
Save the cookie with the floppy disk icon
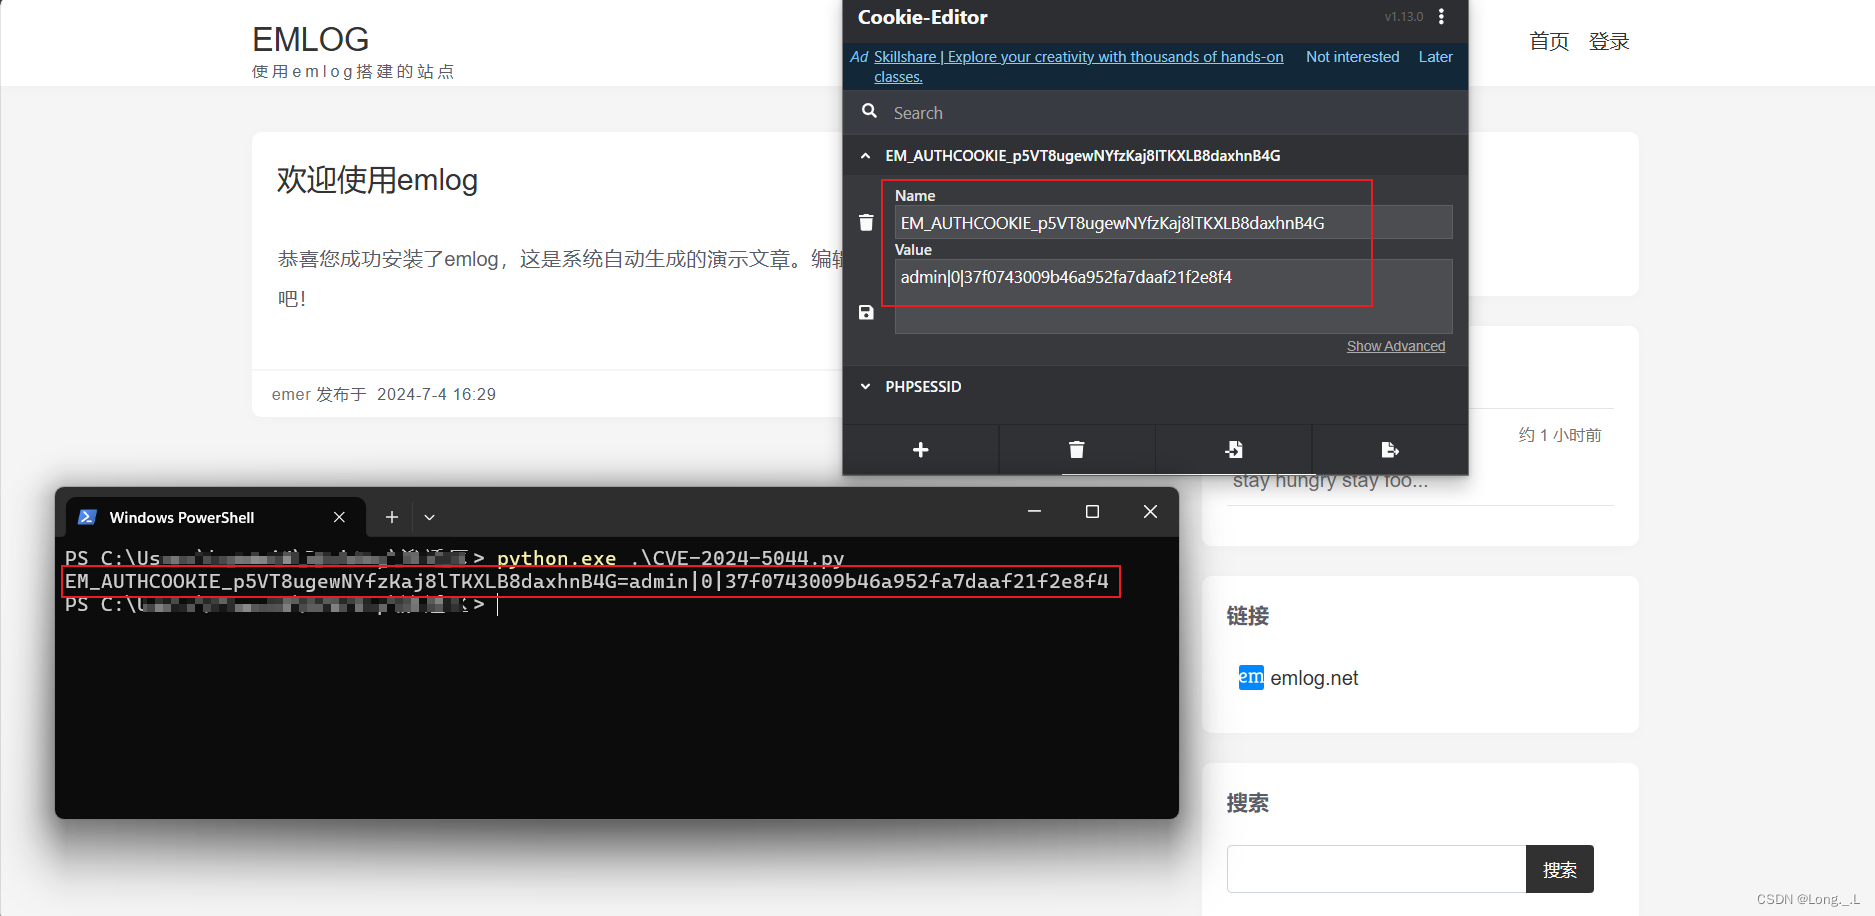866,312
